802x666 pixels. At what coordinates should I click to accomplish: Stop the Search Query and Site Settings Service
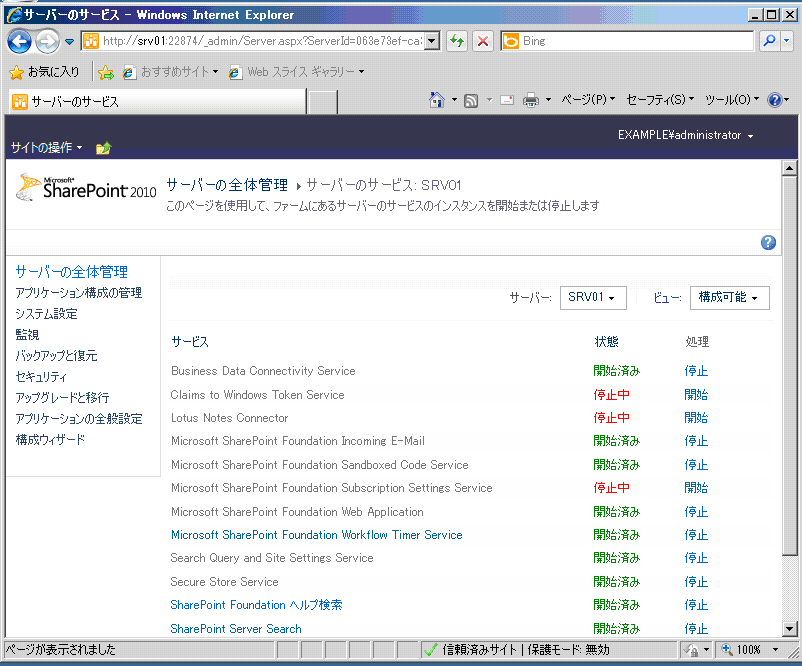[696, 558]
